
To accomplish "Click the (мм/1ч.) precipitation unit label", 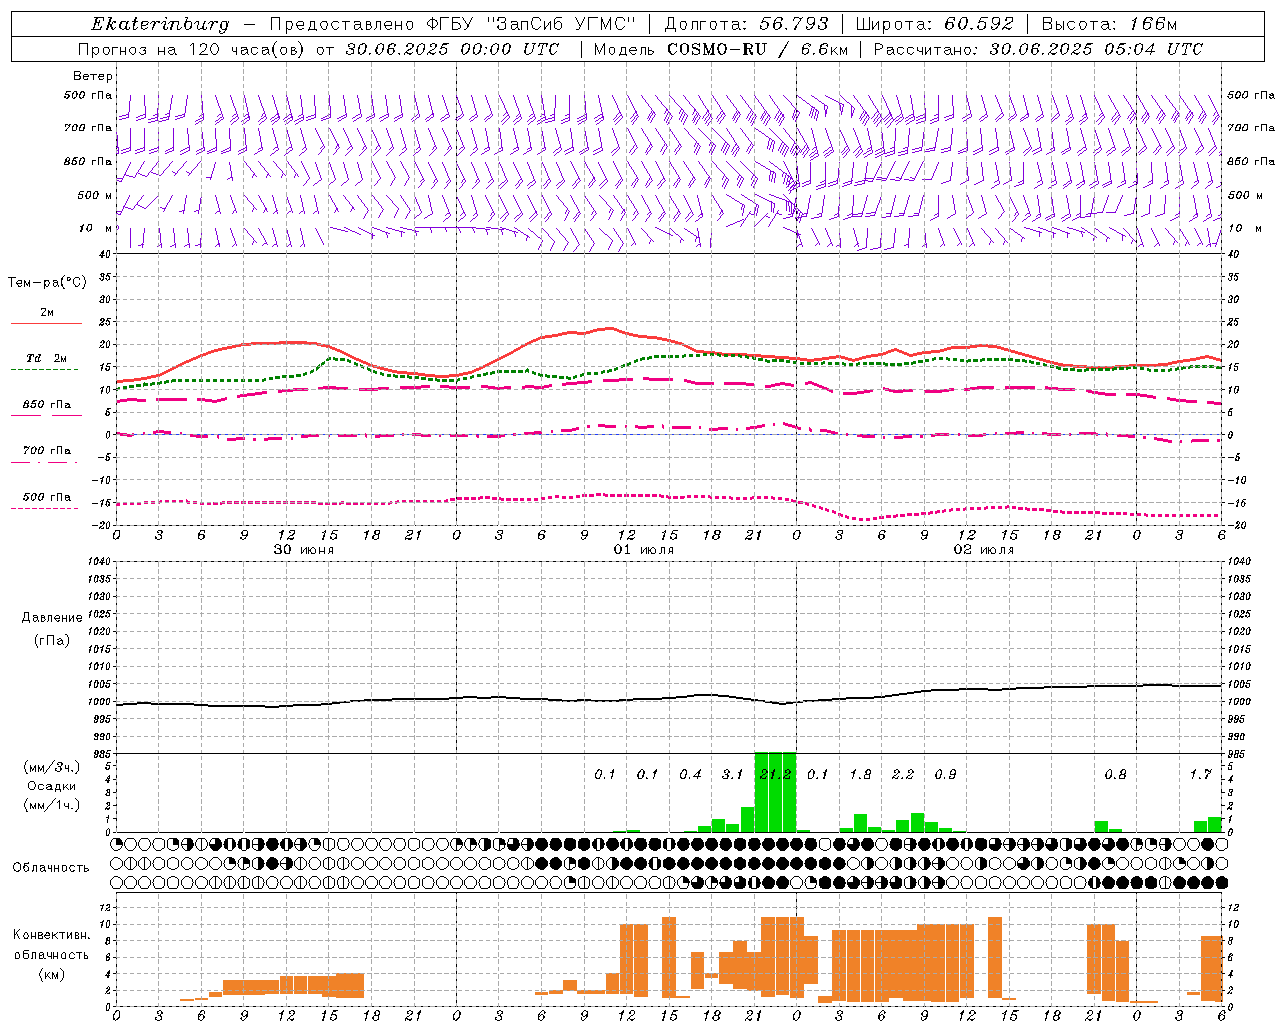I will pyautogui.click(x=52, y=805).
